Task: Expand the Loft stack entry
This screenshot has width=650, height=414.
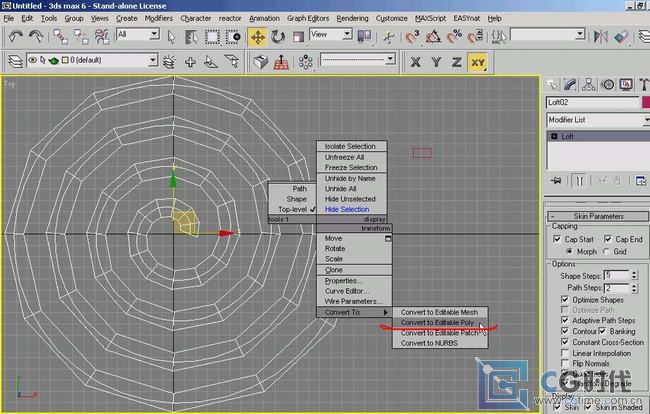Action: 554,136
